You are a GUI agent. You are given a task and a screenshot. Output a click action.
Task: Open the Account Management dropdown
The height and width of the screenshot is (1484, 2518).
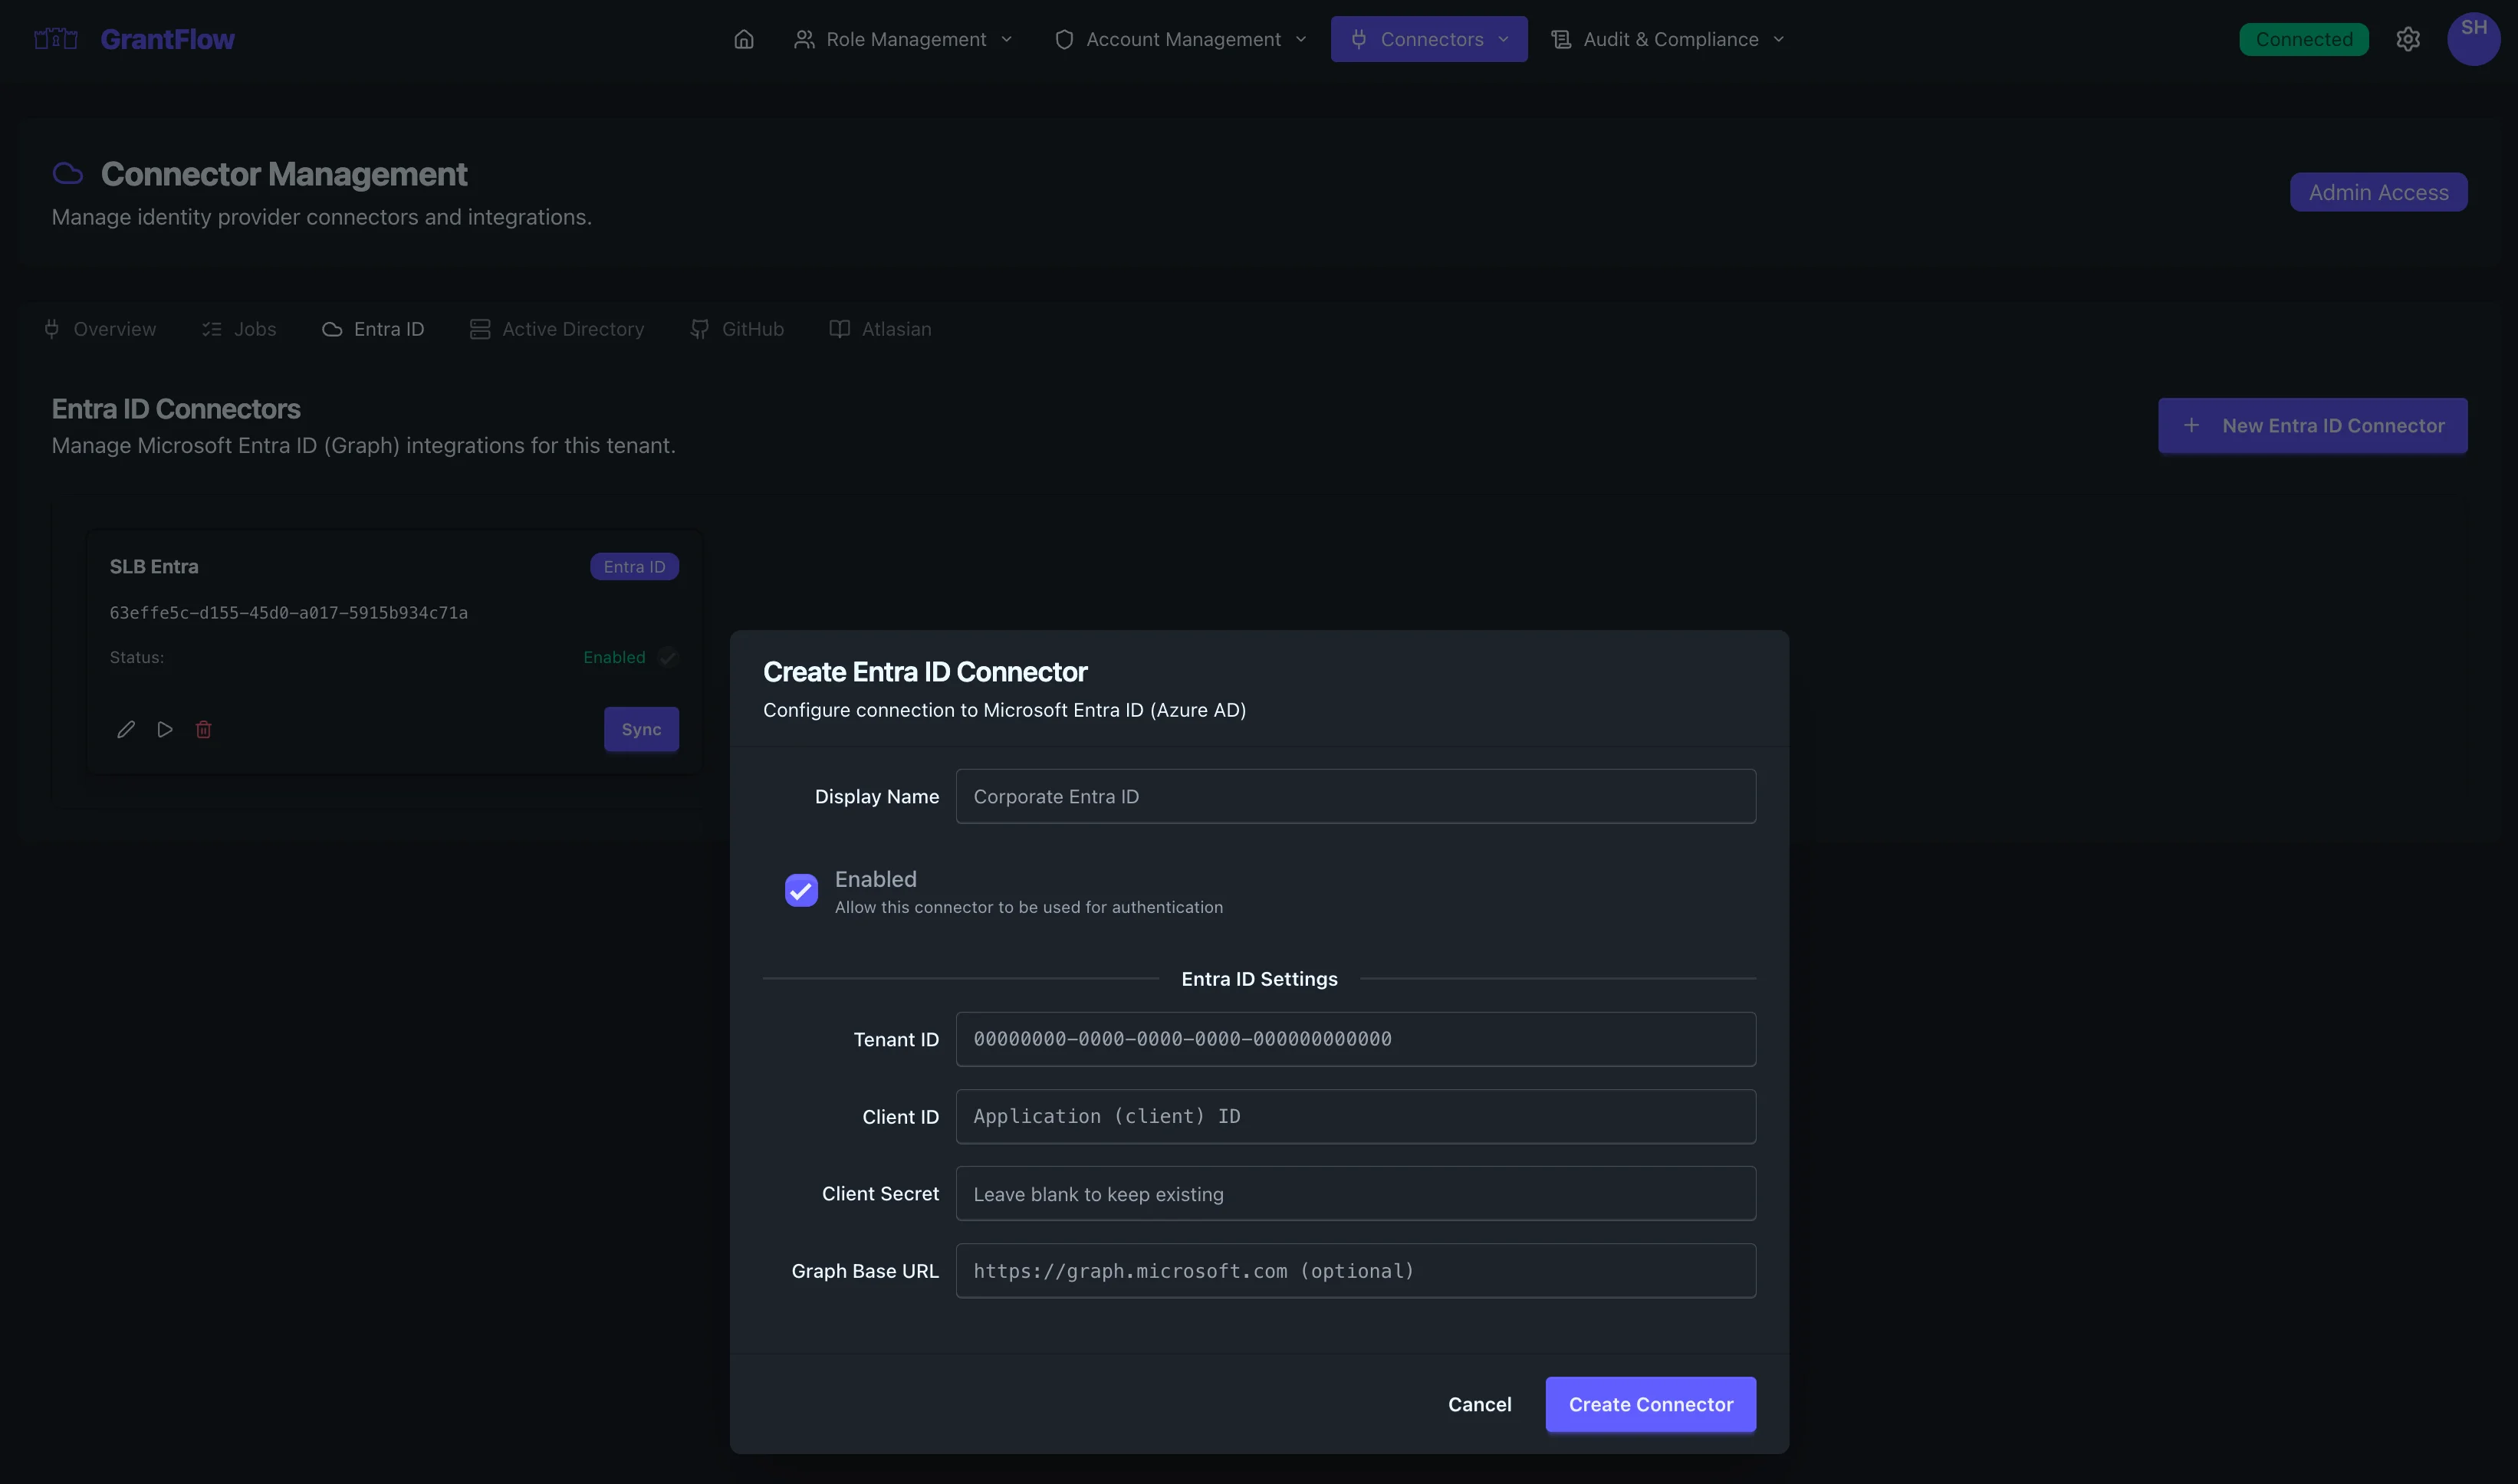(x=1180, y=39)
